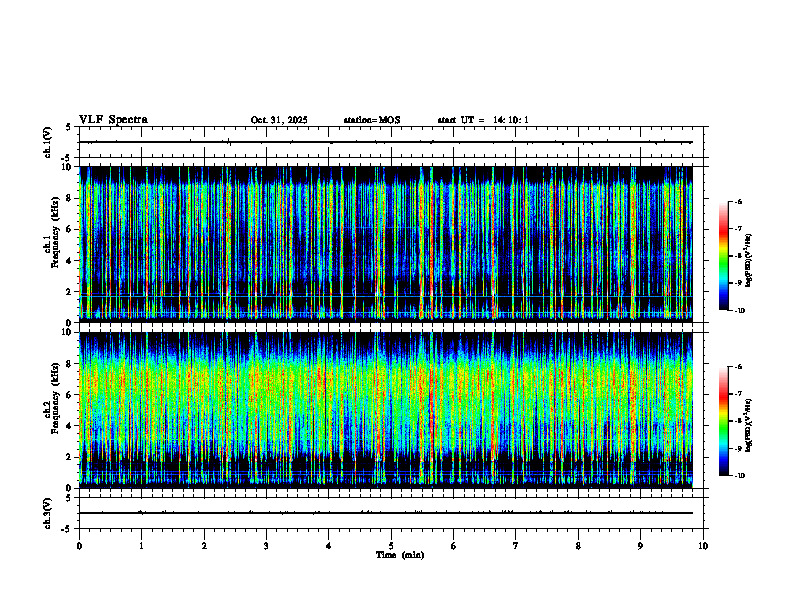Click inside the ch.2 spectrogram panel
Viewport: 792px width, 612px height.
pos(386,410)
